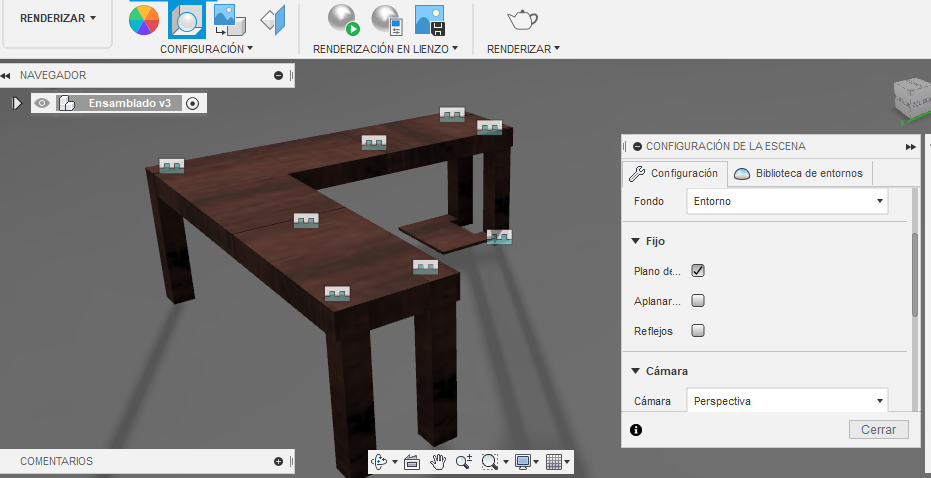The width and height of the screenshot is (931, 478).
Task: Click the double arrows on the scene panel header
Action: tap(911, 147)
